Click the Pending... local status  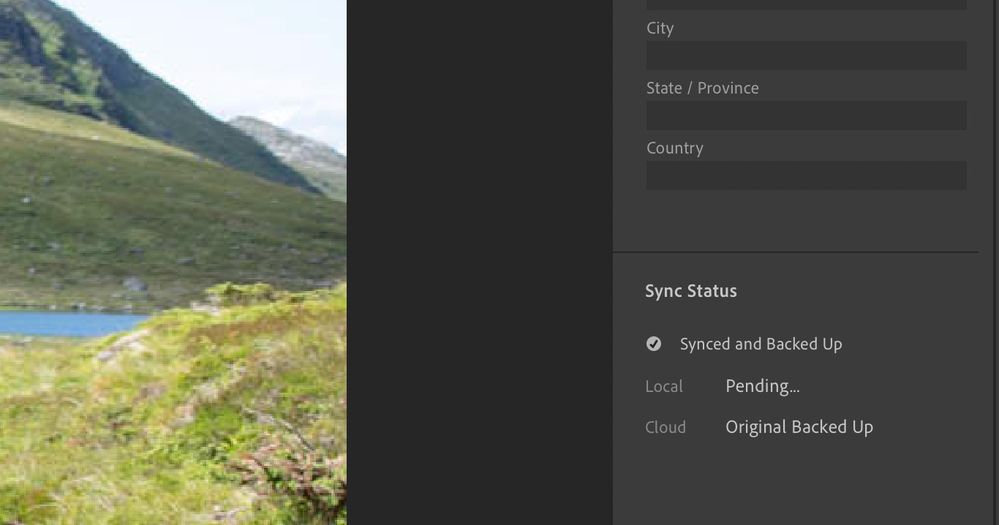762,386
